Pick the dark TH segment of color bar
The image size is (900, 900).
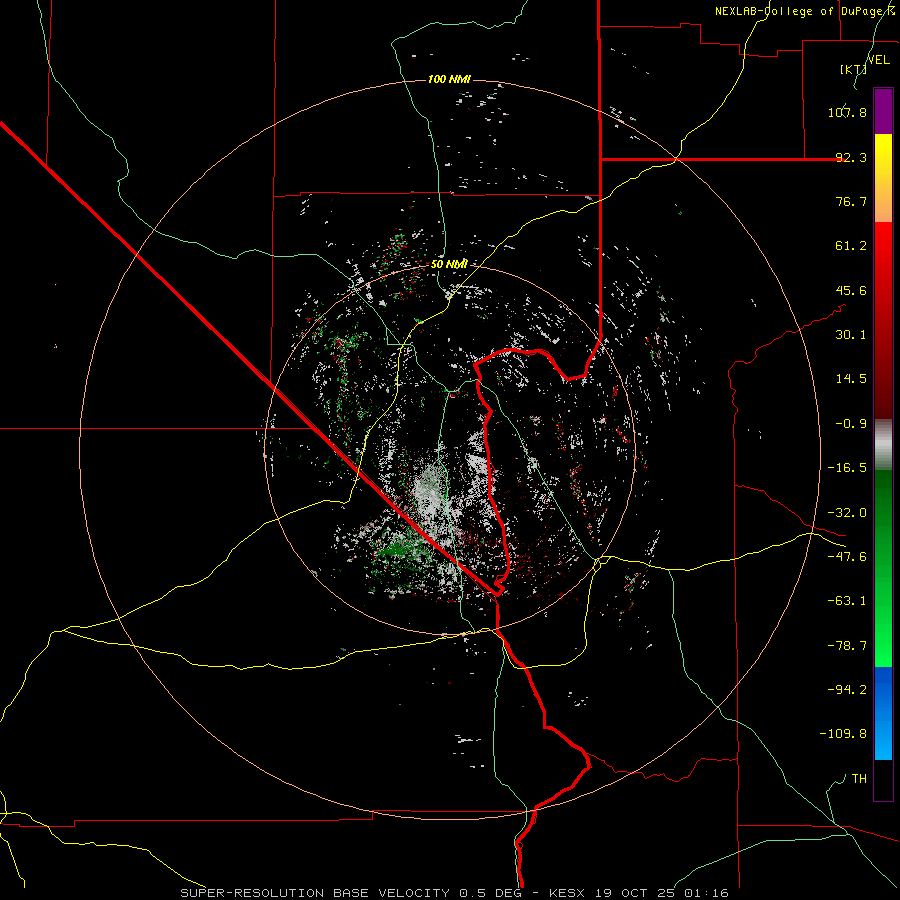883,779
